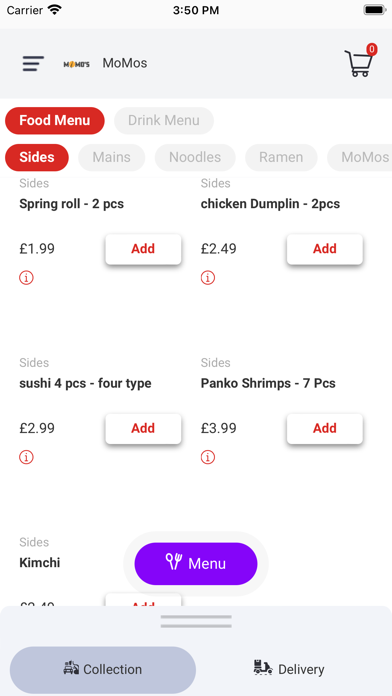This screenshot has height=696, width=392.
Task: Tap the Kimchi item title
Action: [40, 563]
